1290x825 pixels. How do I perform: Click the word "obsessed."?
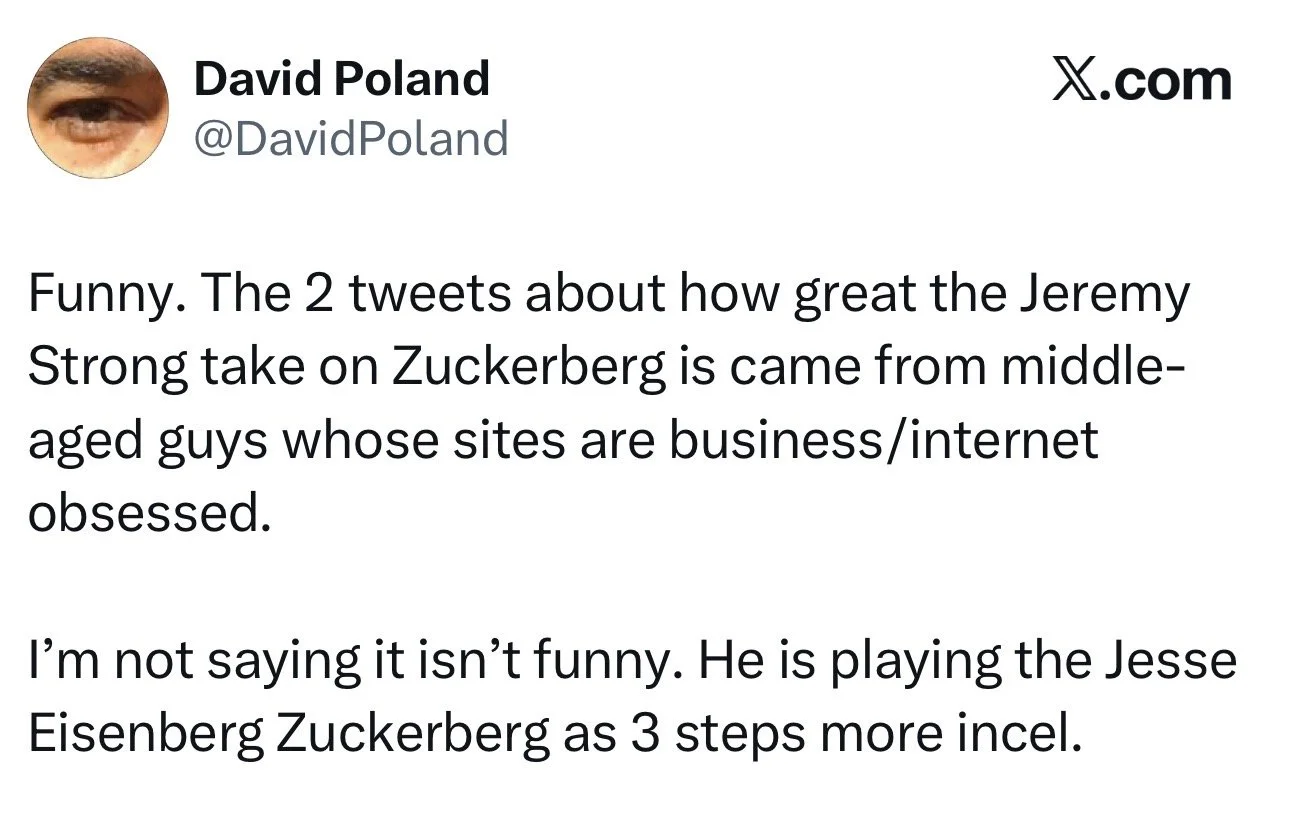point(150,512)
